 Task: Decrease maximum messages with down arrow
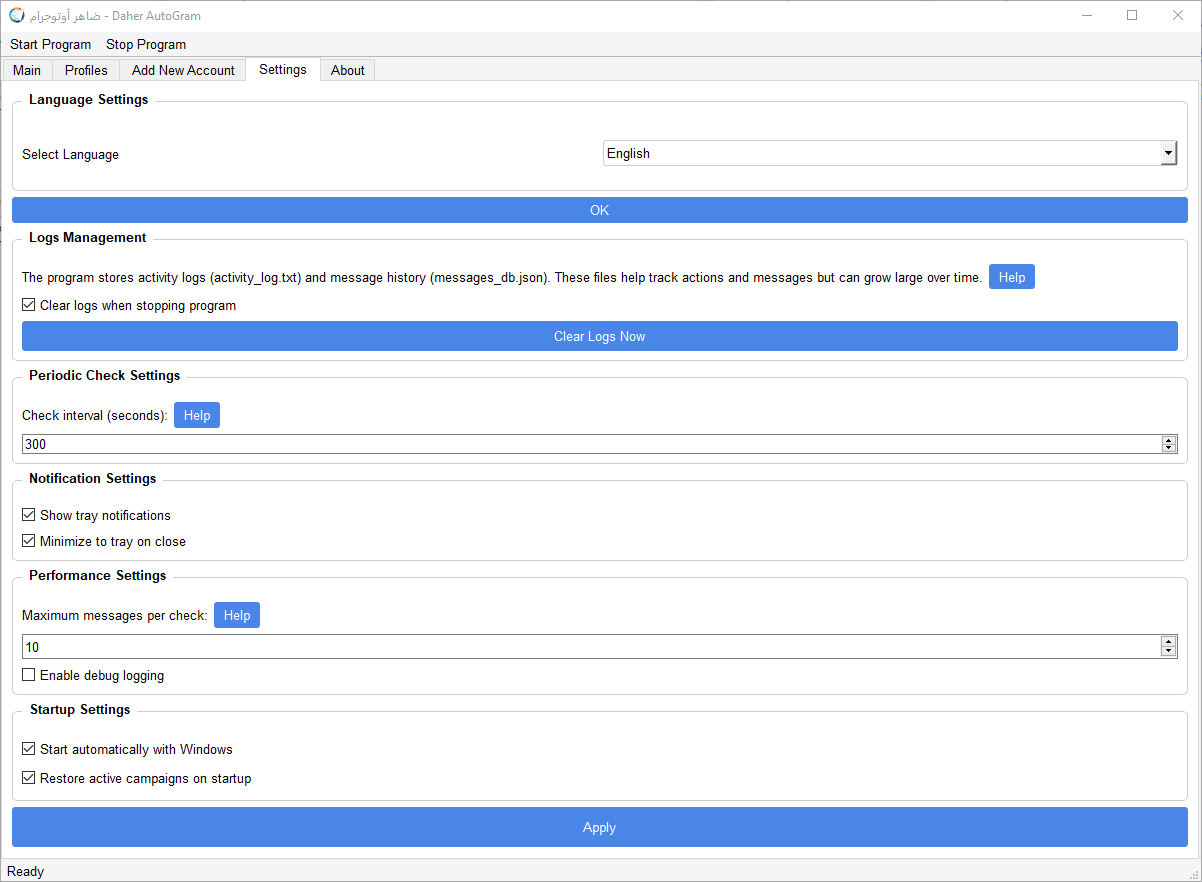1168,651
